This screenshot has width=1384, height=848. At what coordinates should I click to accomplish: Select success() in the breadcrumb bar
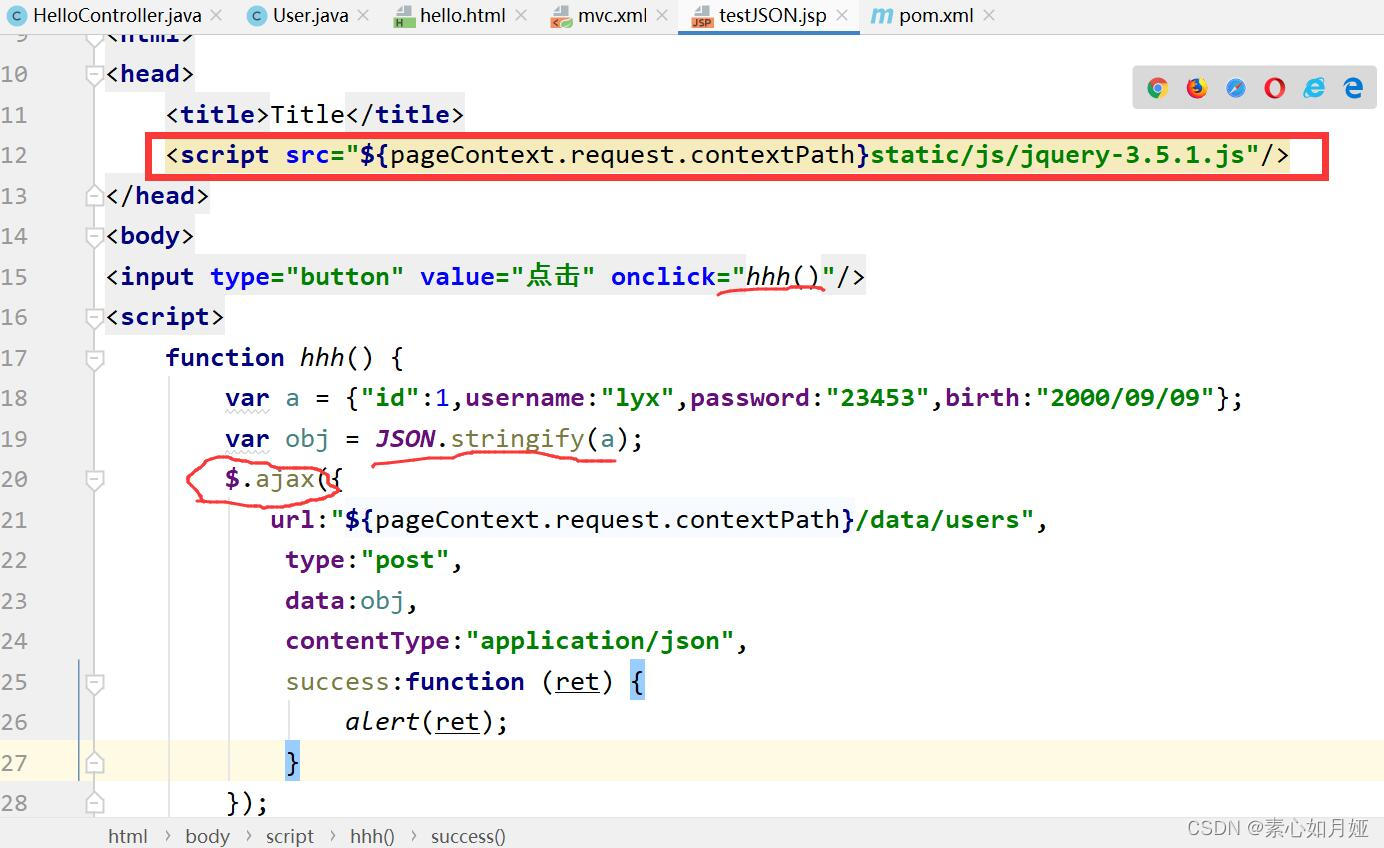(468, 836)
